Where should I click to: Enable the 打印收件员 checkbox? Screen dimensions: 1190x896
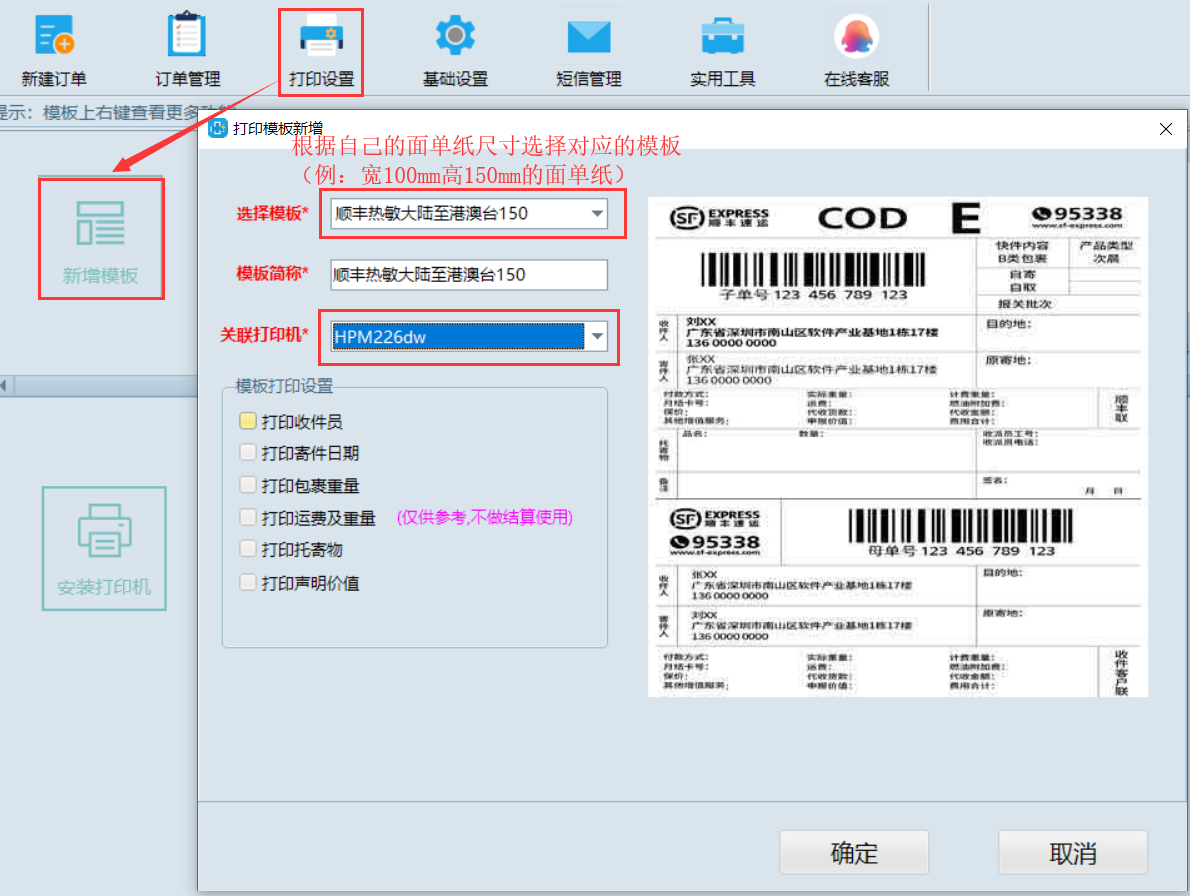[x=247, y=420]
